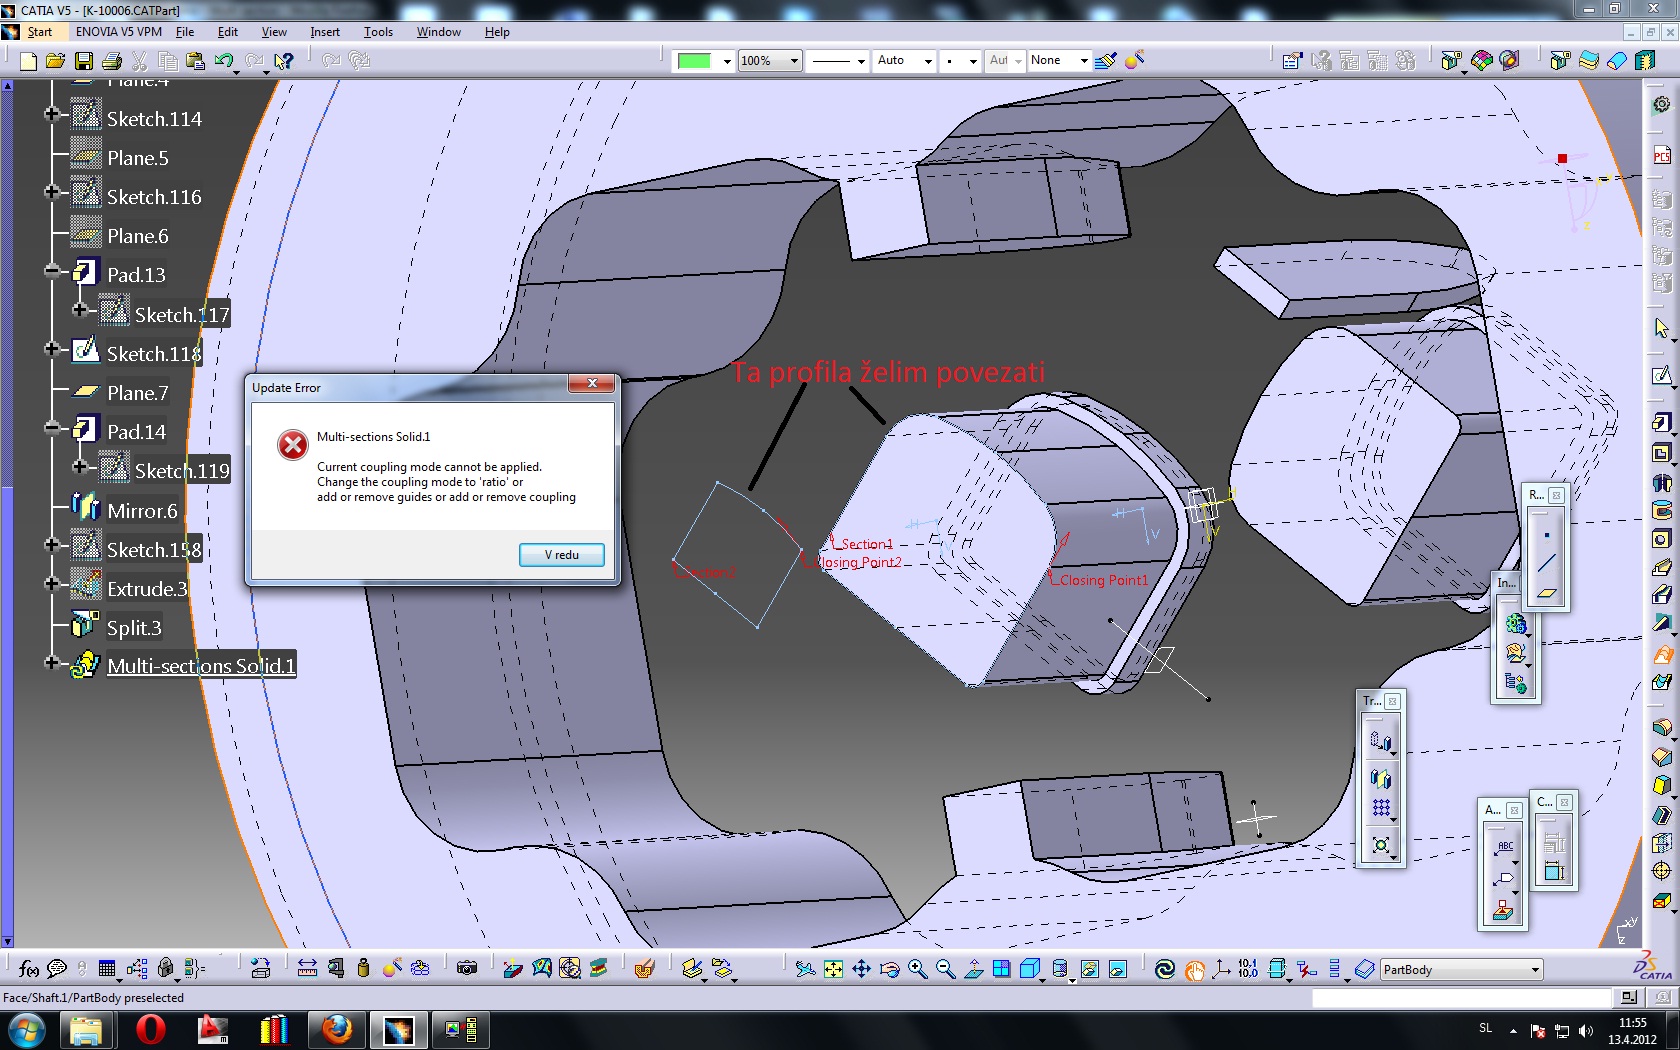Close the Update Error dialog
The width and height of the screenshot is (1680, 1050).
592,383
